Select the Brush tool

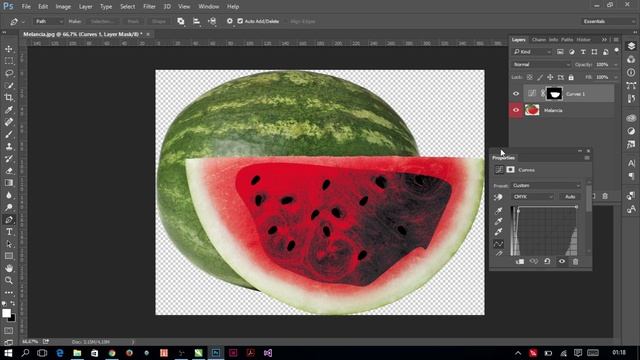(9, 134)
